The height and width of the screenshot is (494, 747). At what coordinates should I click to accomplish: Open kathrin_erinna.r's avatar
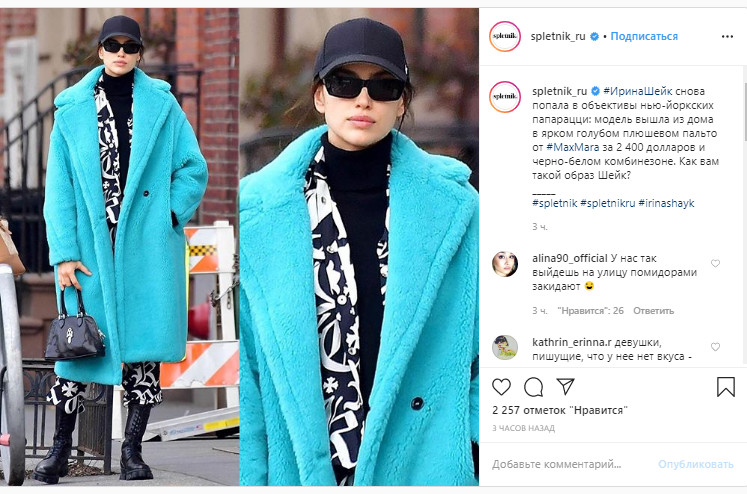tap(505, 347)
